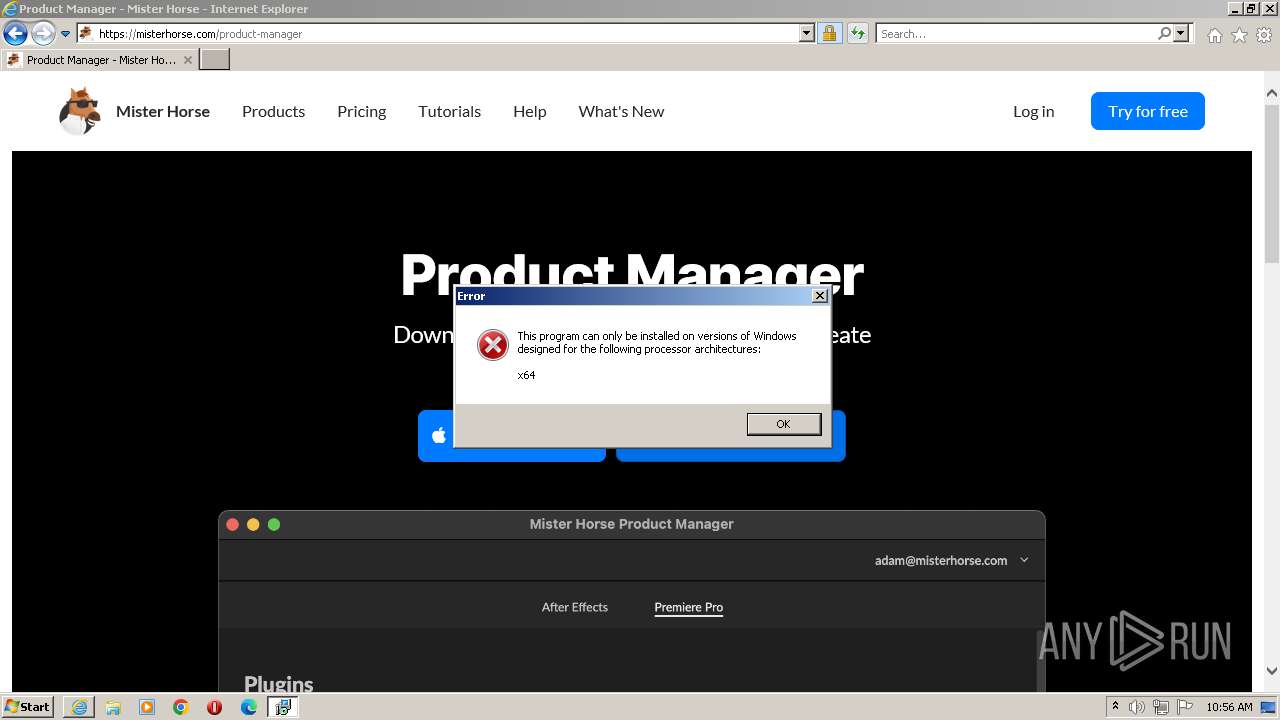Screen dimensions: 1280x720
Task: Click the IE Search box
Action: (x=1015, y=33)
